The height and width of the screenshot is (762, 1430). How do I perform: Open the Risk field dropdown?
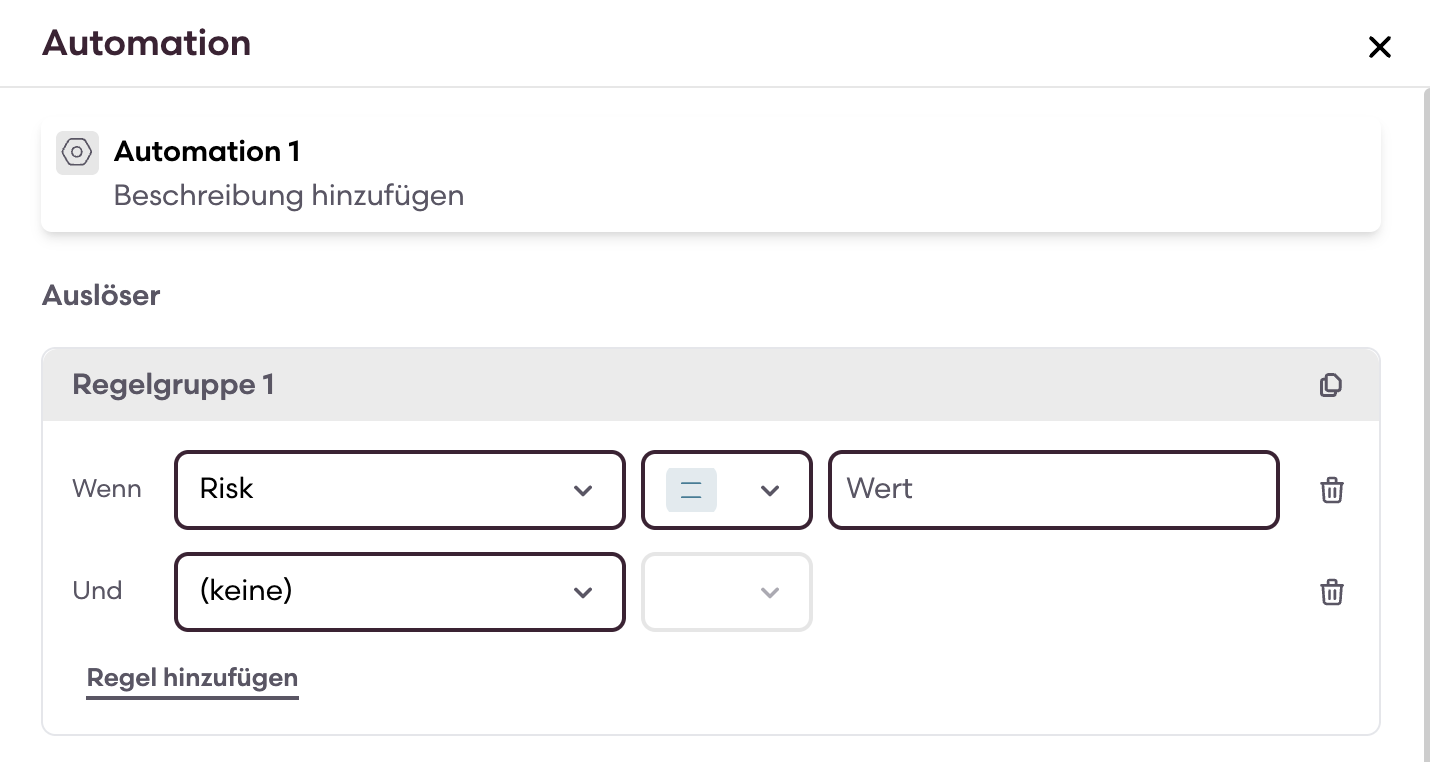(x=399, y=490)
